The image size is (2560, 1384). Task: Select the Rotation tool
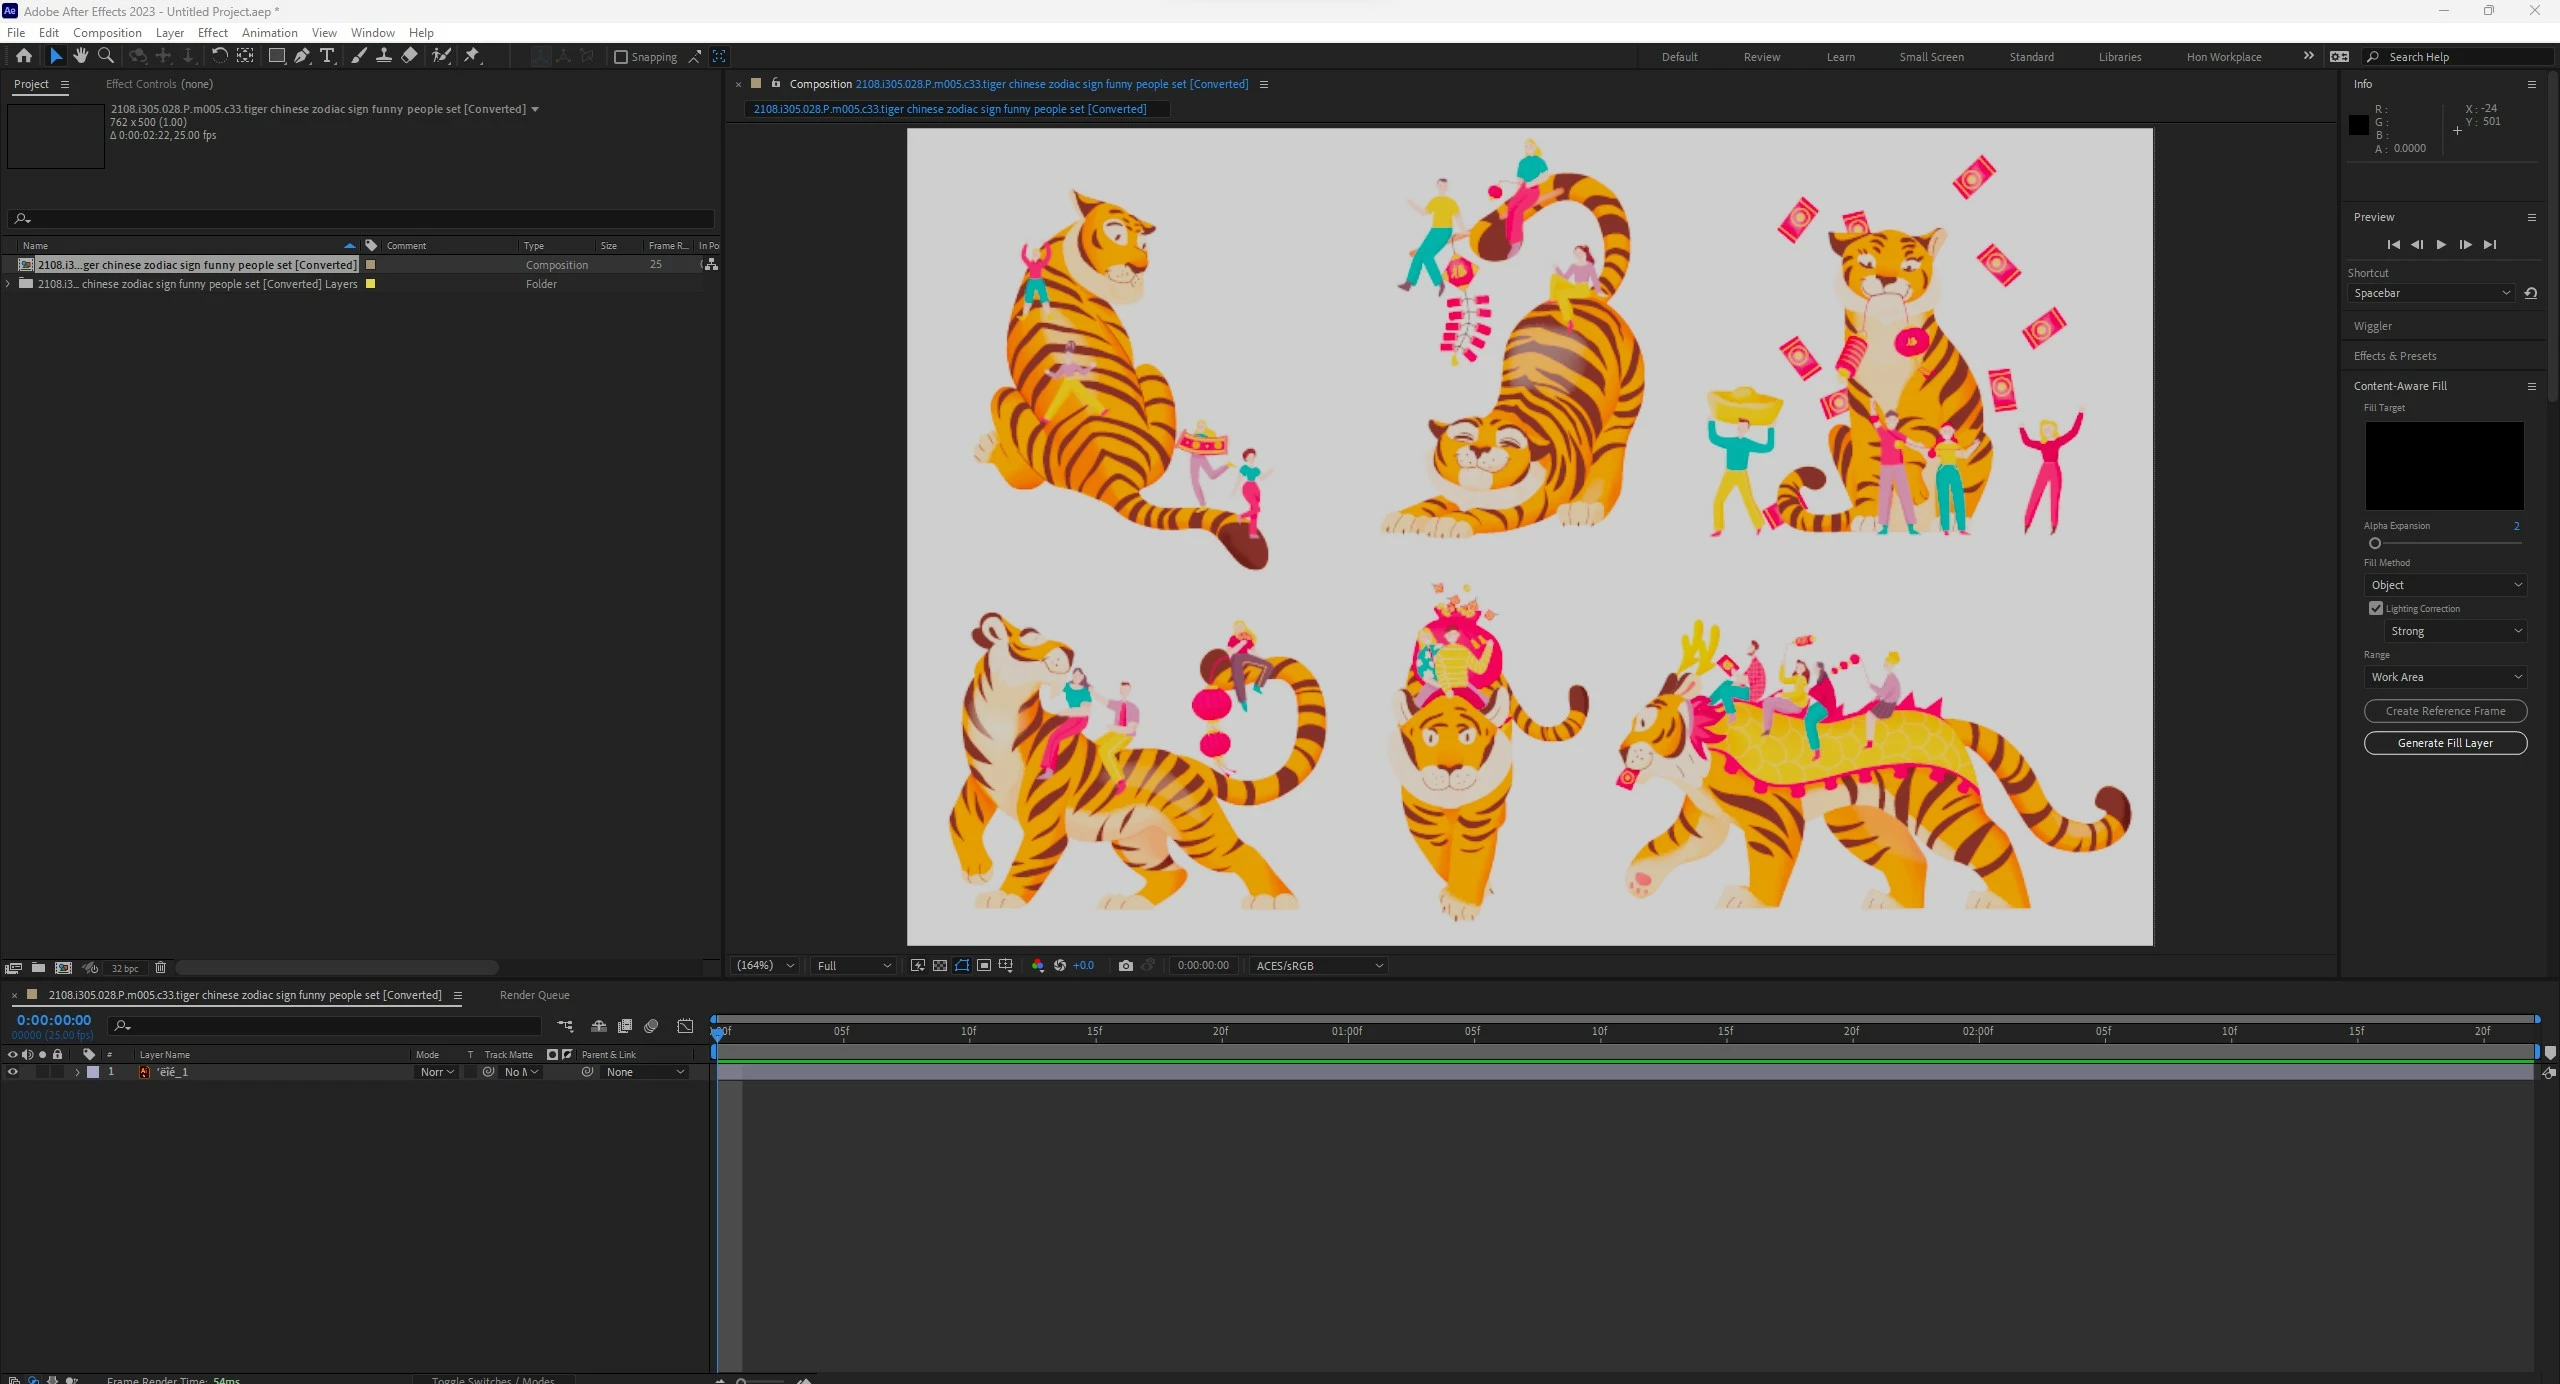pyautogui.click(x=219, y=56)
